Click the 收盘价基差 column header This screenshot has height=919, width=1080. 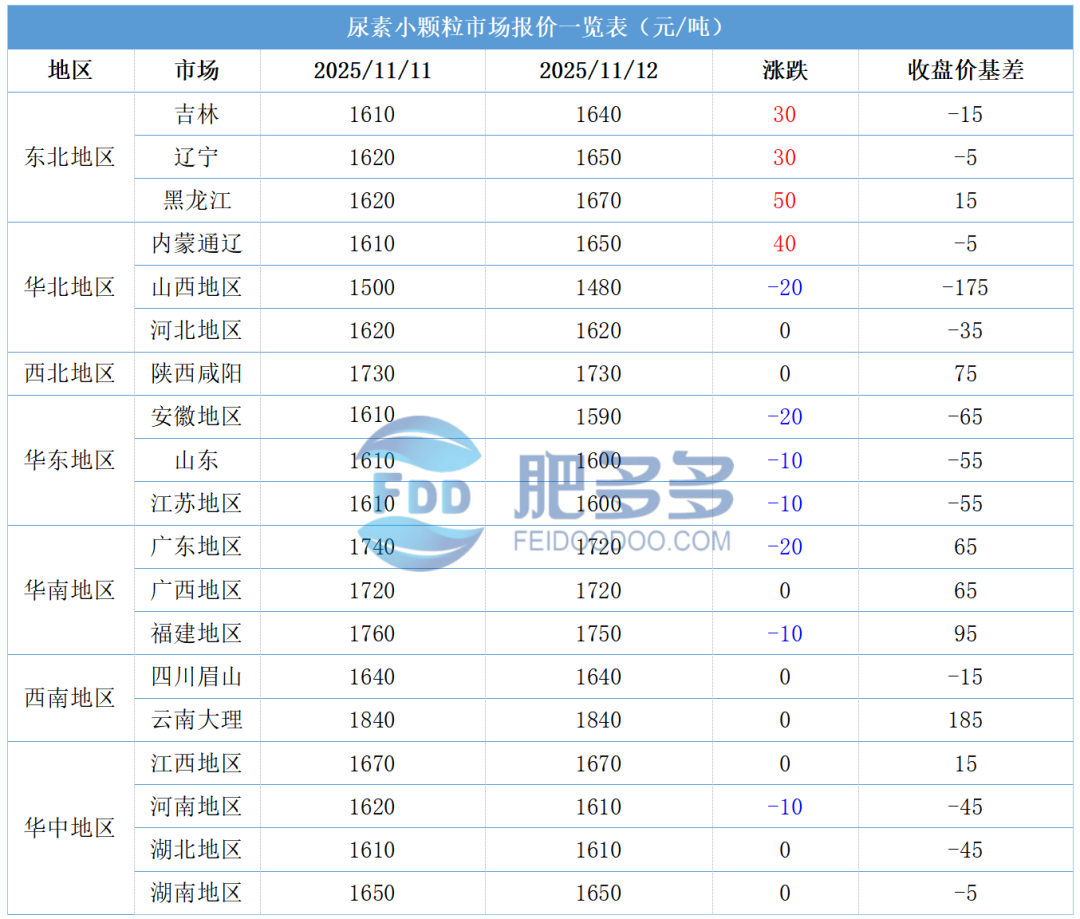tap(965, 70)
